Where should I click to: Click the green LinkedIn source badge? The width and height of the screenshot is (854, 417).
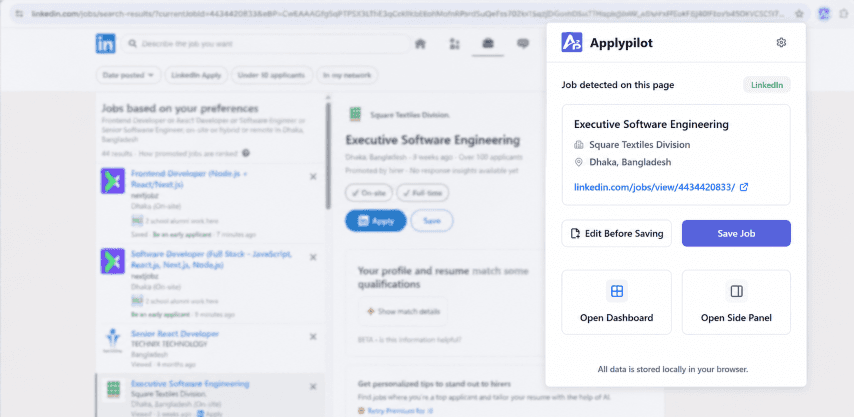(x=767, y=85)
